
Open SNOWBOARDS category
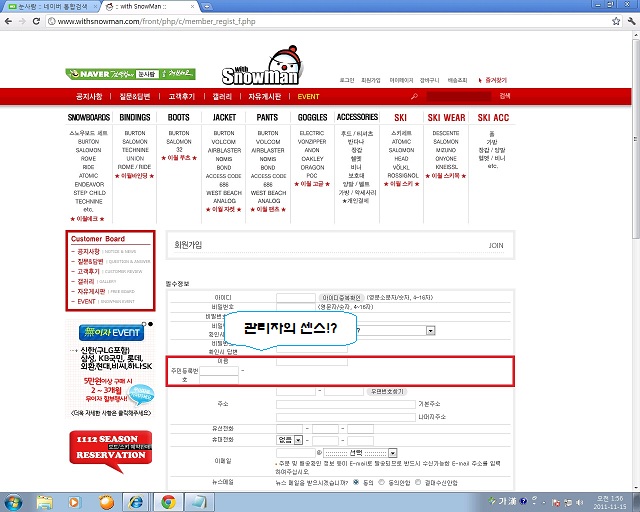89,118
